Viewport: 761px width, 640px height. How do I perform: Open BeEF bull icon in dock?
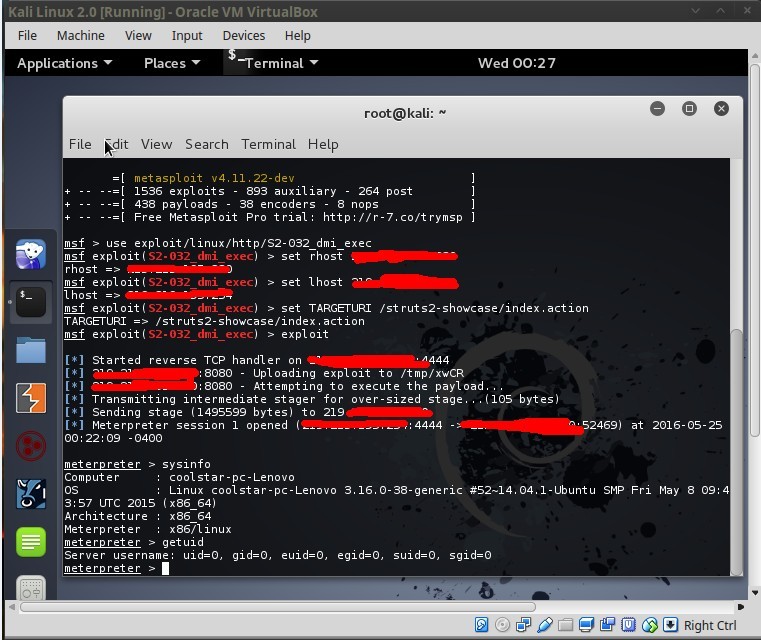(x=31, y=493)
